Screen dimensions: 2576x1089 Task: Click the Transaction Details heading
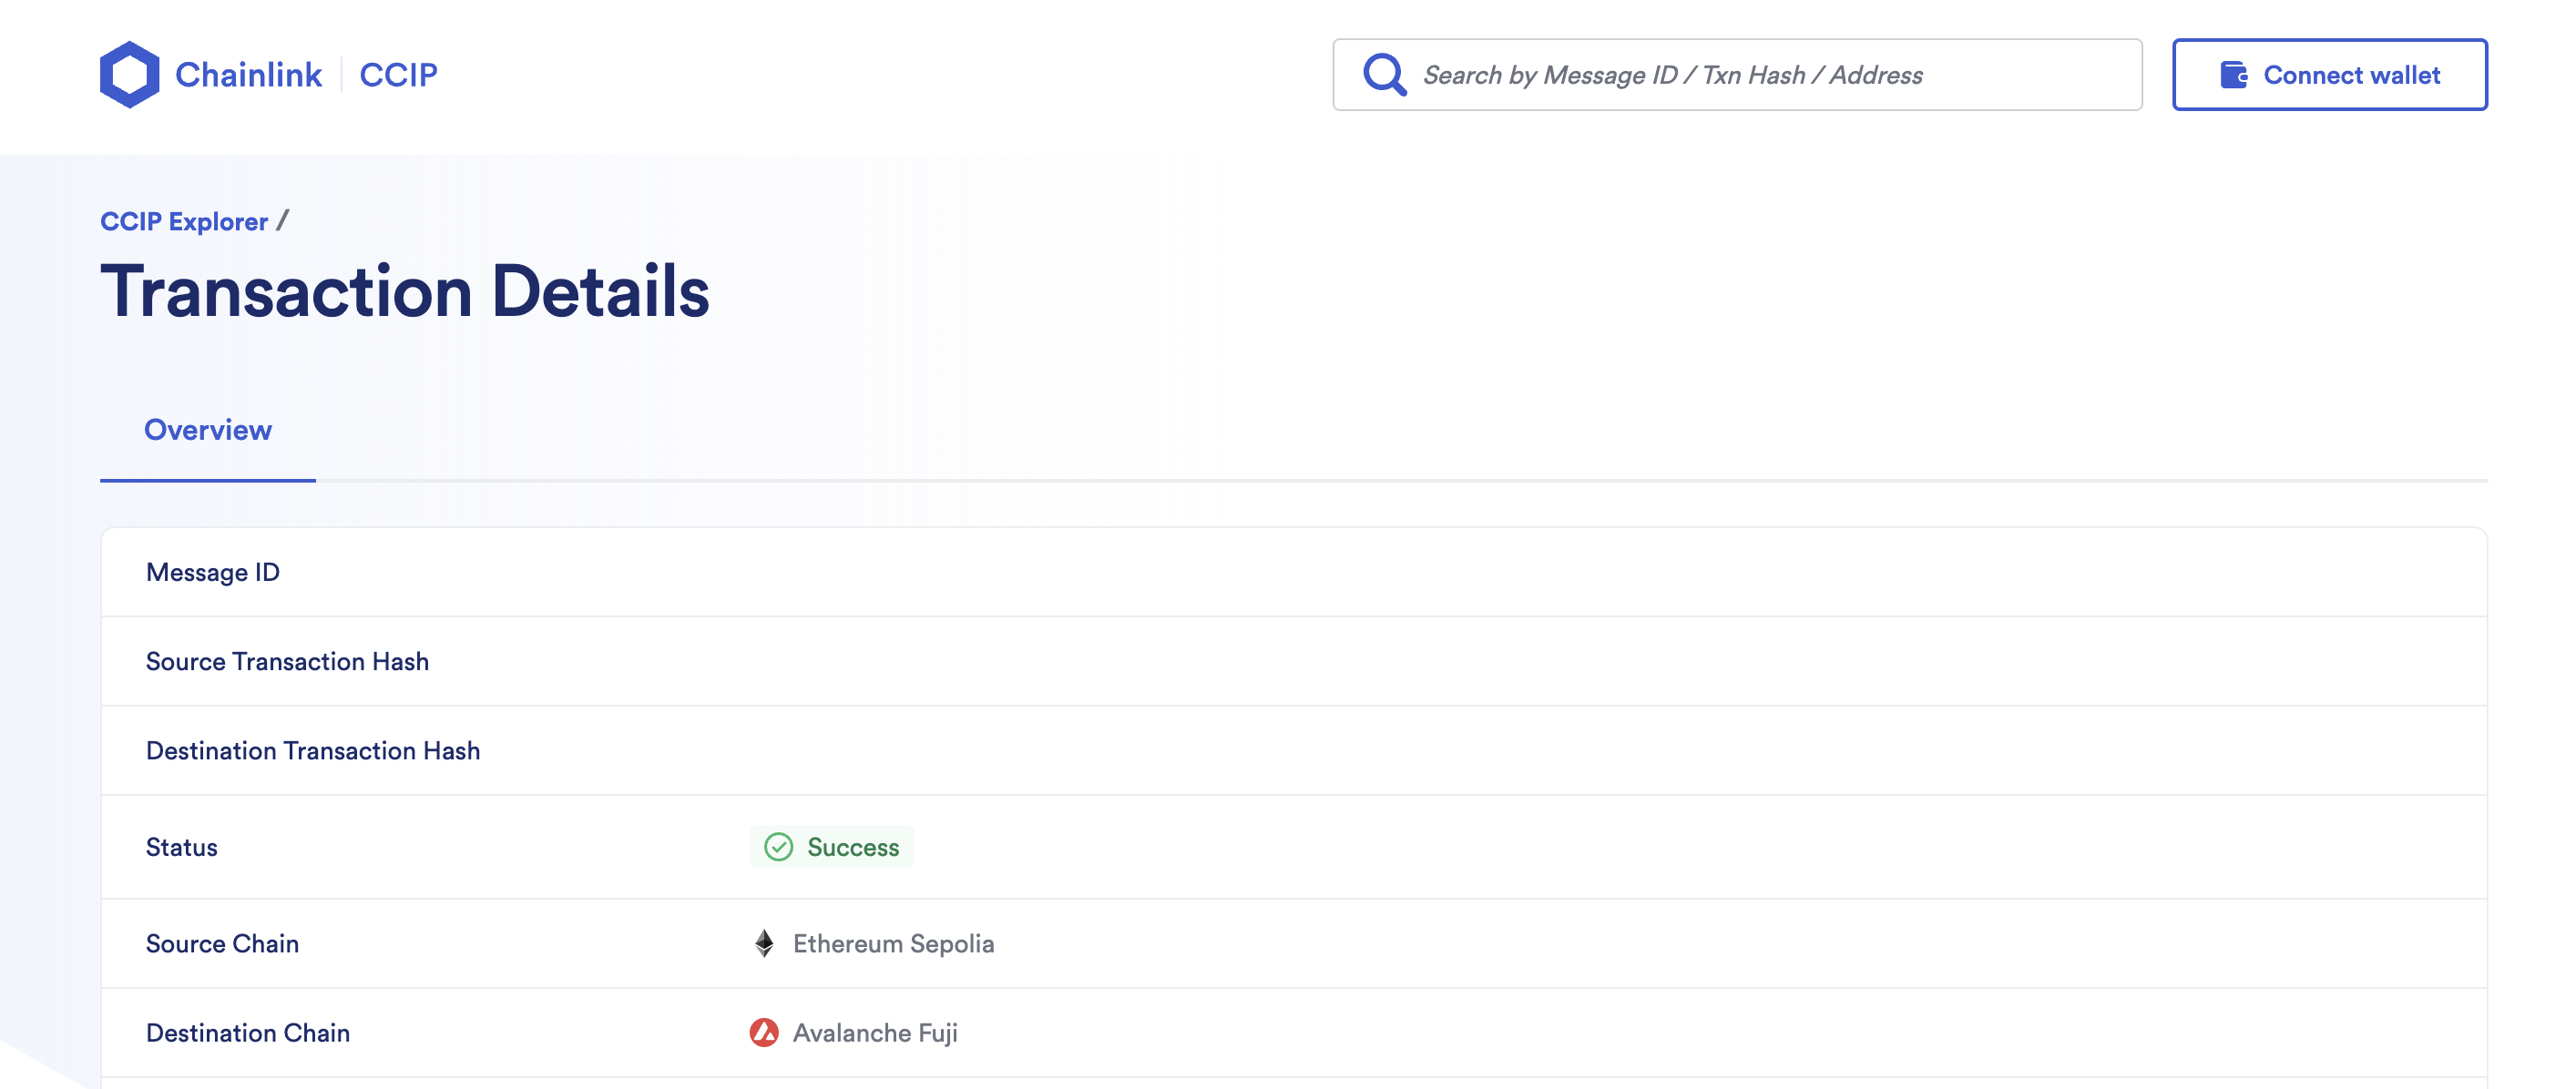(405, 291)
